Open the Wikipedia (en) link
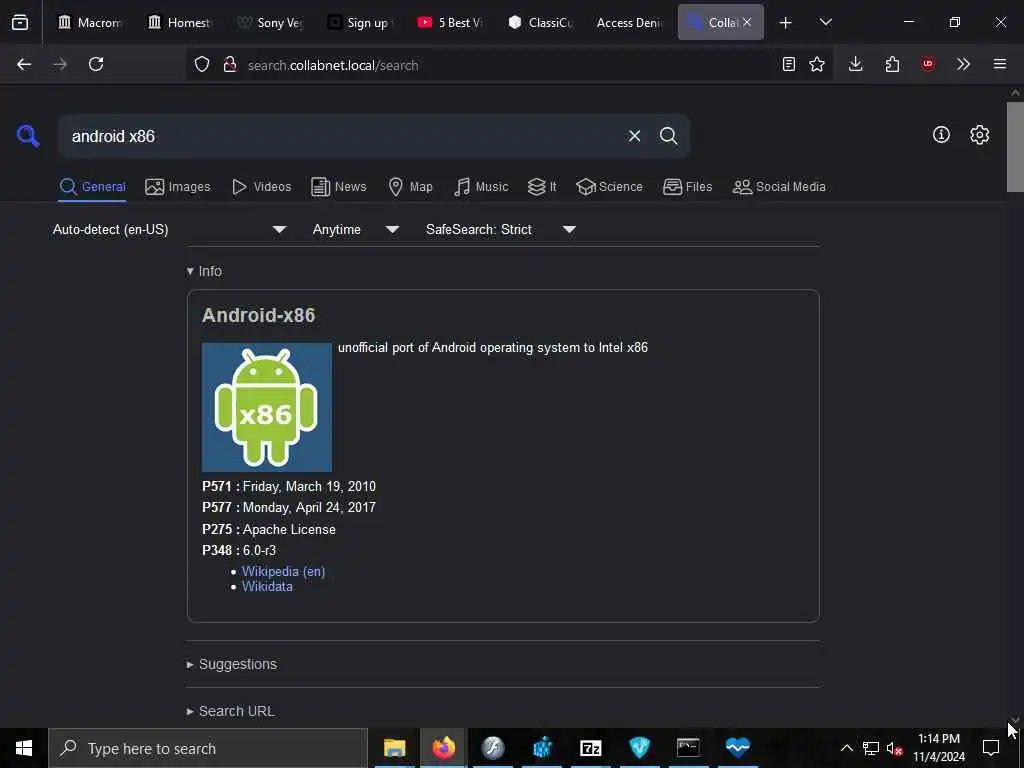The width and height of the screenshot is (1024, 768). coord(283,571)
